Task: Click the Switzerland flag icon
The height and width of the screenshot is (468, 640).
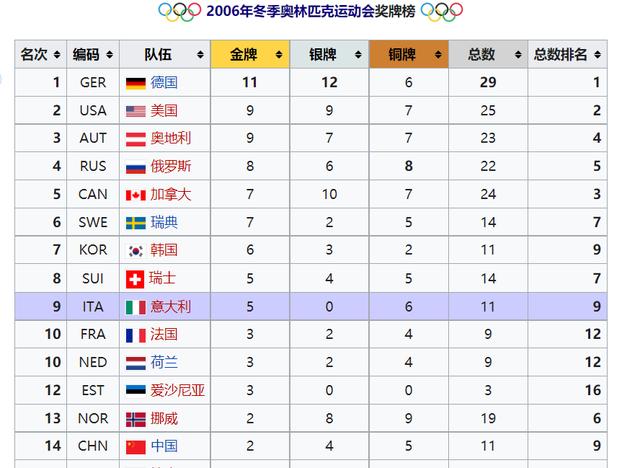Action: 135,279
